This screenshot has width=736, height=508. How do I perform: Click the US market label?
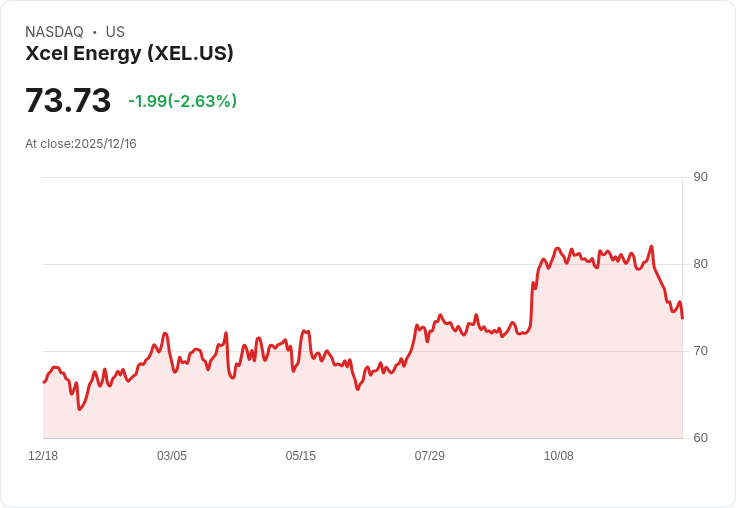point(115,32)
